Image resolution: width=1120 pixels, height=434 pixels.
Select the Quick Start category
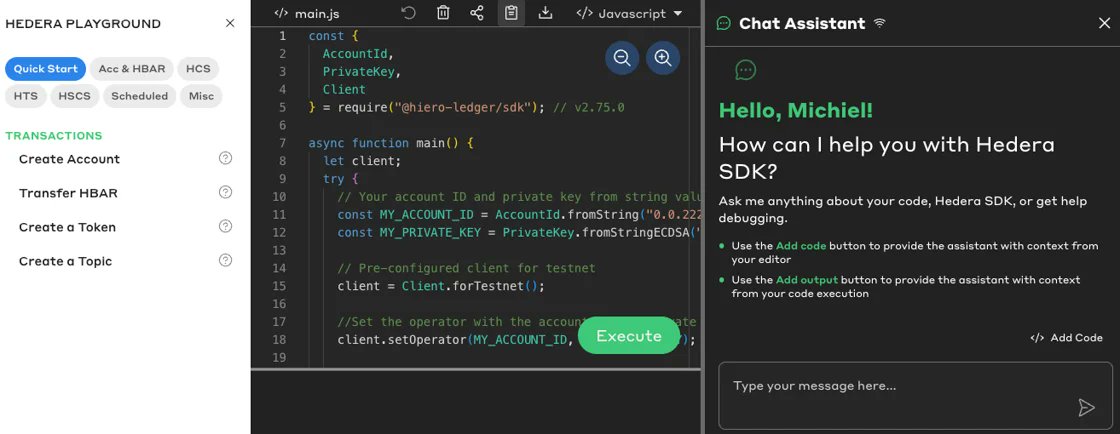tap(46, 69)
